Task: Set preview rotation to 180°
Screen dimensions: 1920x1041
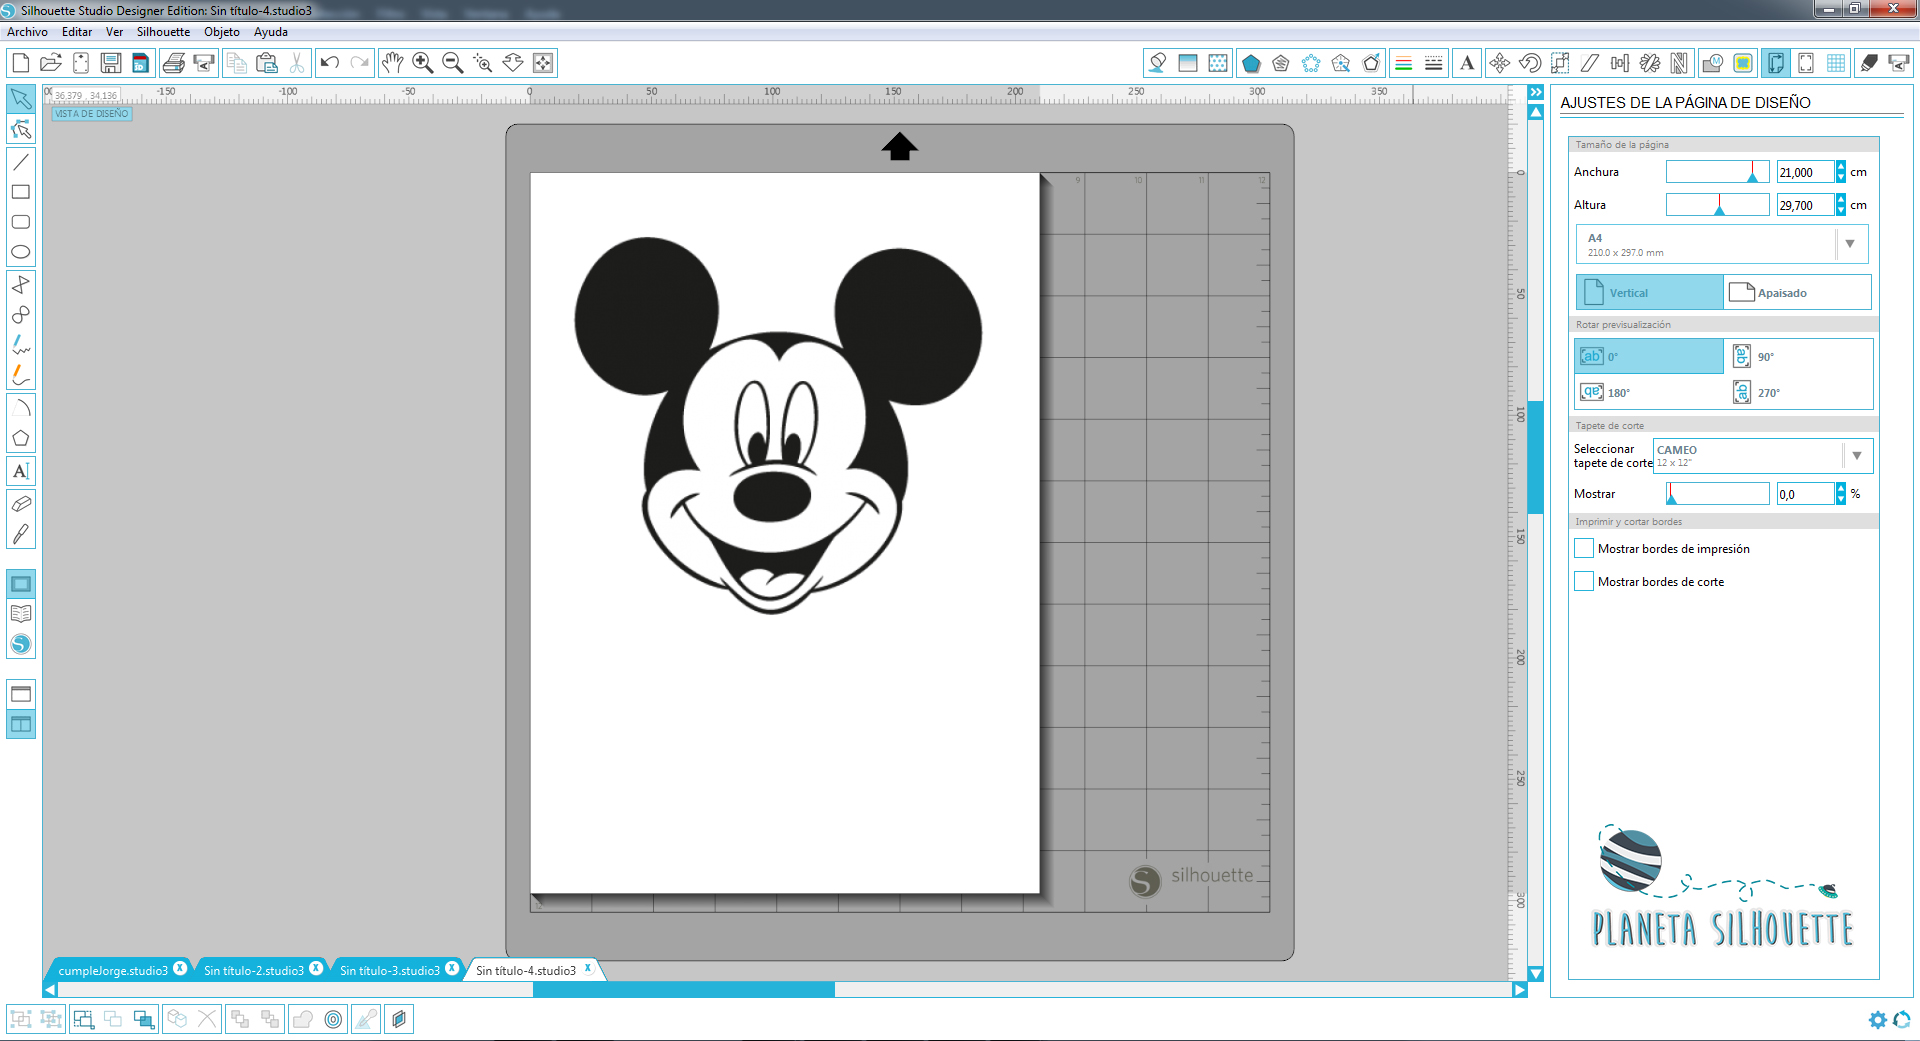Action: [1649, 392]
